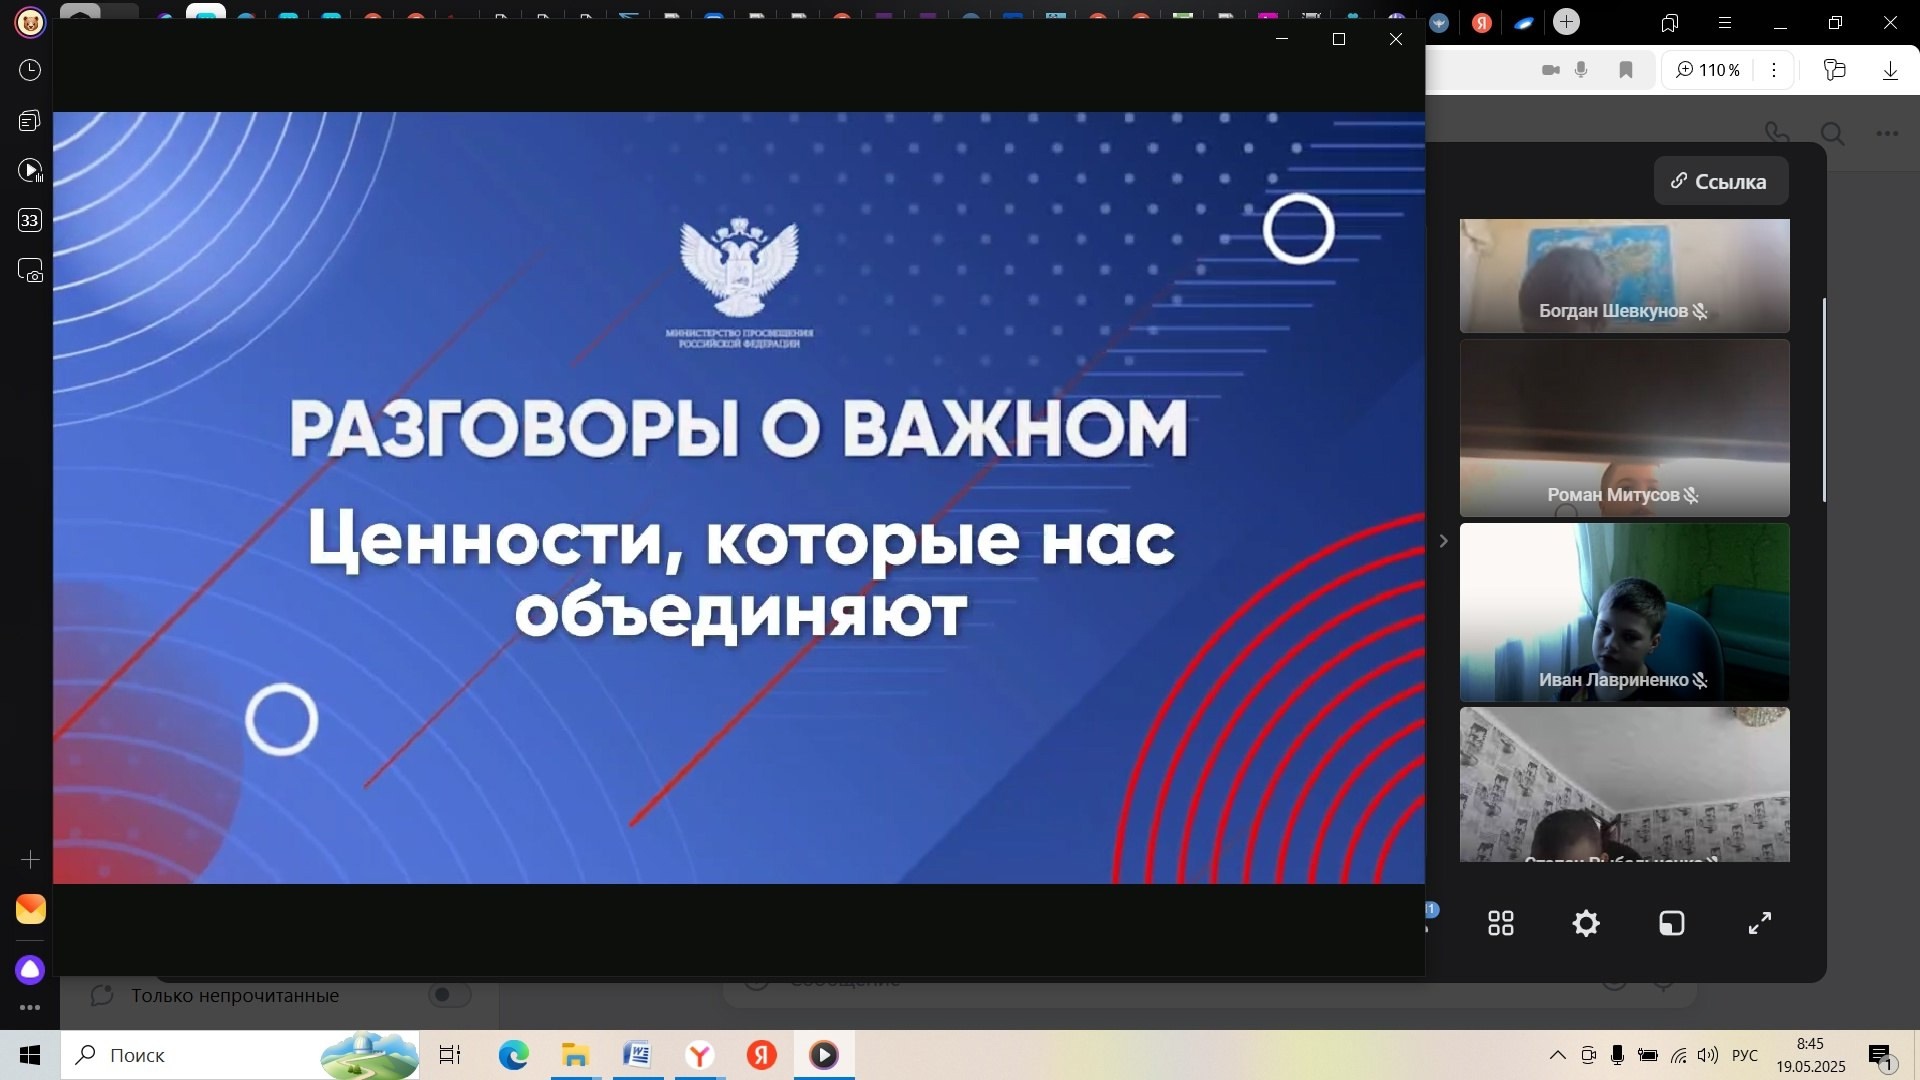Open a new browser tab with plus button
Screen dimensions: 1920x1080
point(1567,22)
